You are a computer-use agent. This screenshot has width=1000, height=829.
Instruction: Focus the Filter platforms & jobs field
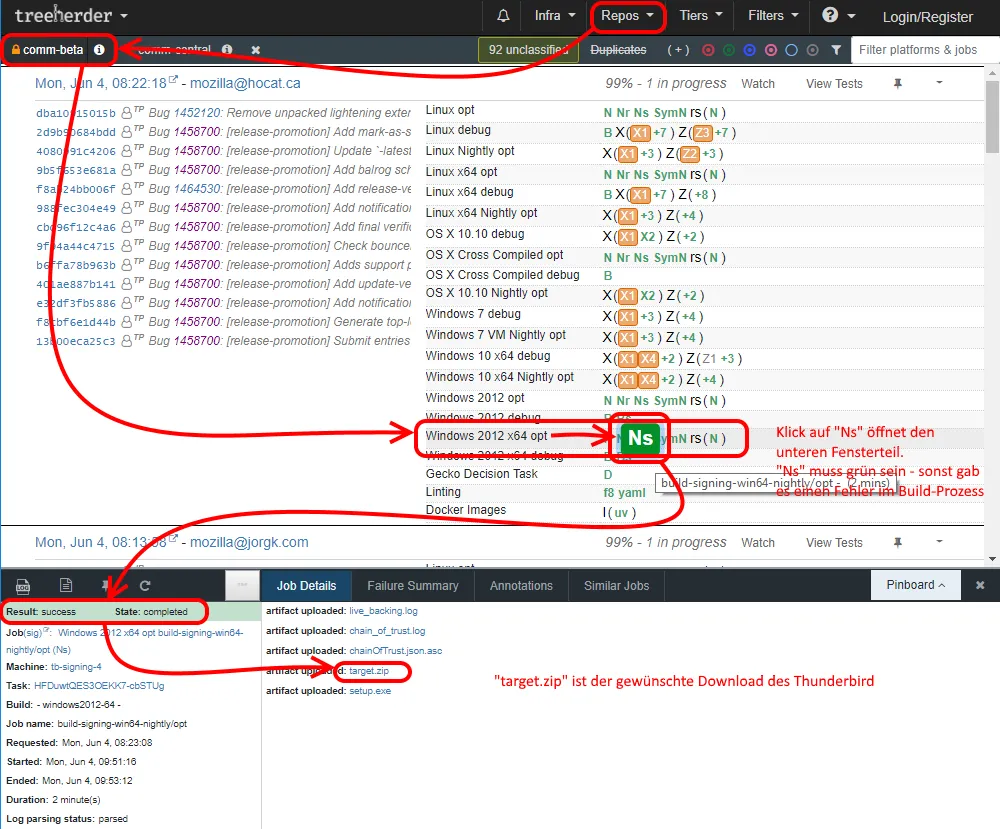click(924, 50)
